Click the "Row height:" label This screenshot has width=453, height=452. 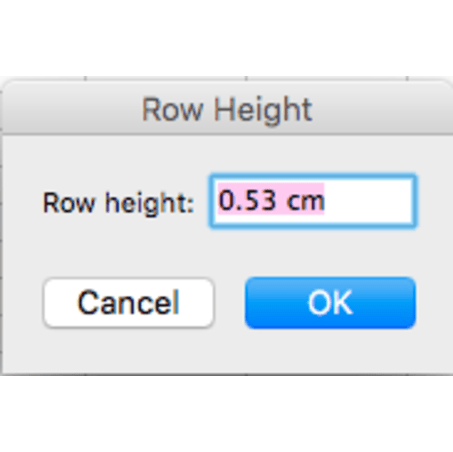point(118,203)
